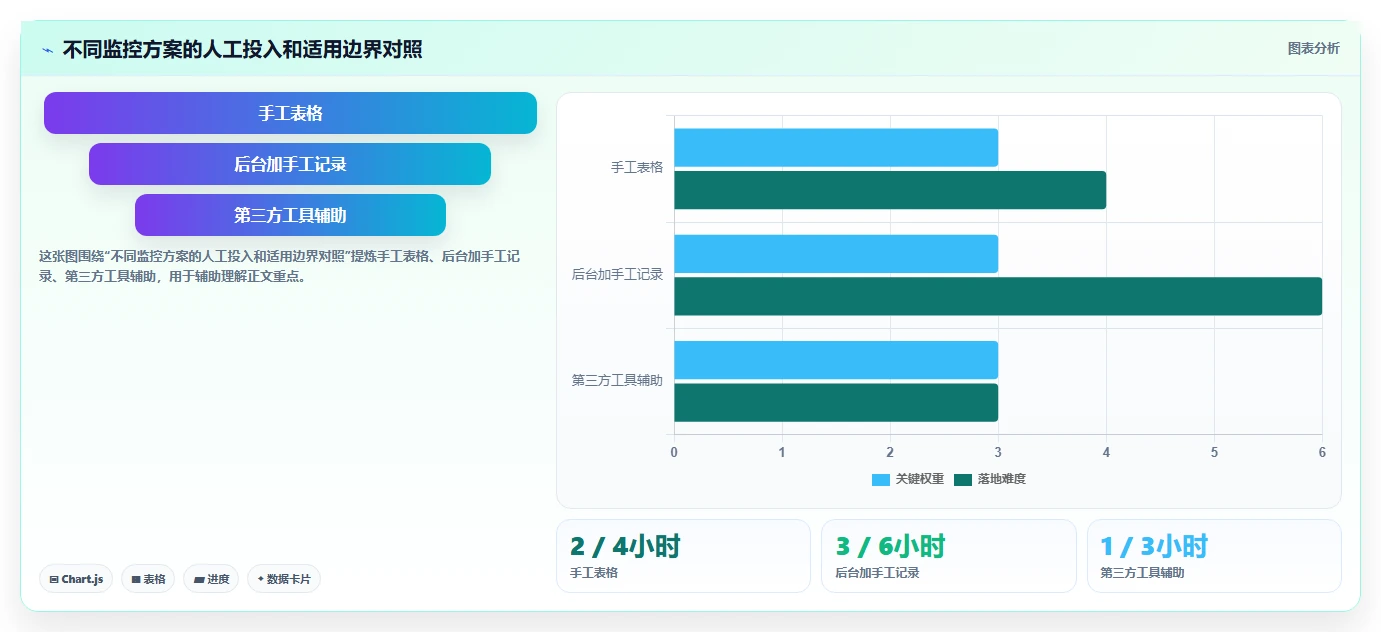This screenshot has width=1381, height=632.
Task: Click the description paragraph starting 这张图围绕
Action: click(279, 266)
